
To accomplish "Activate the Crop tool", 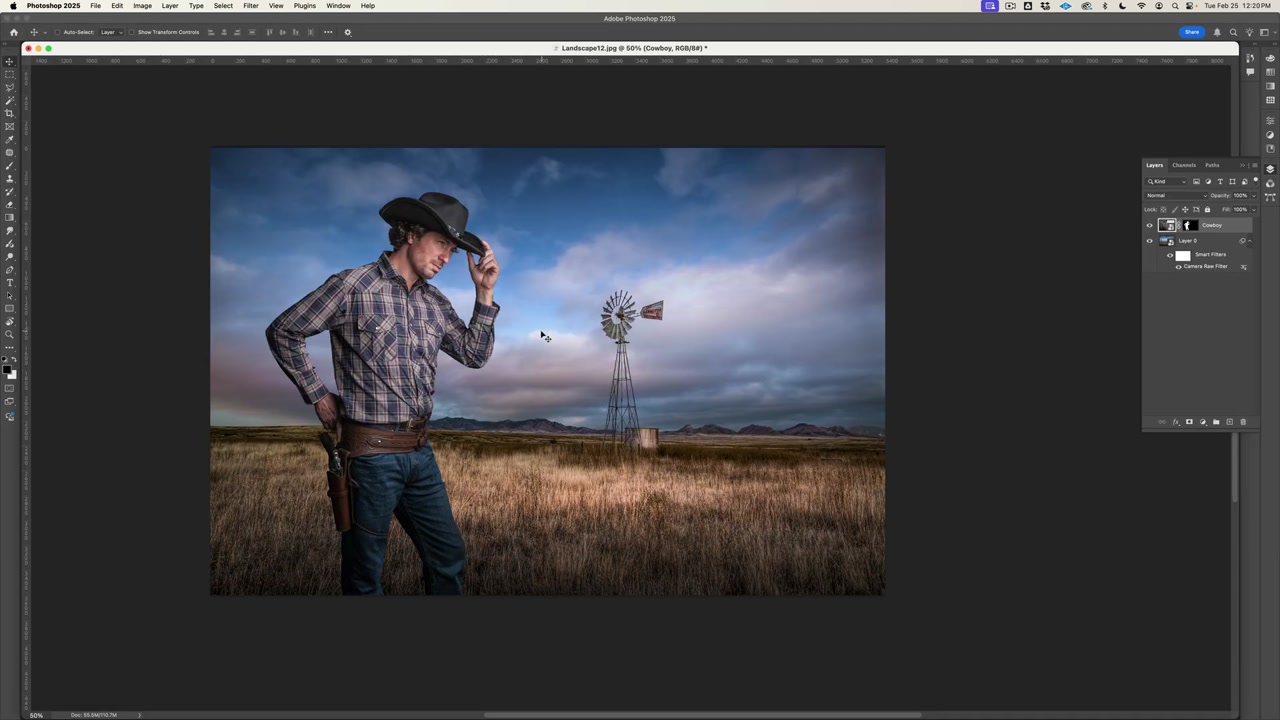I will [x=10, y=113].
